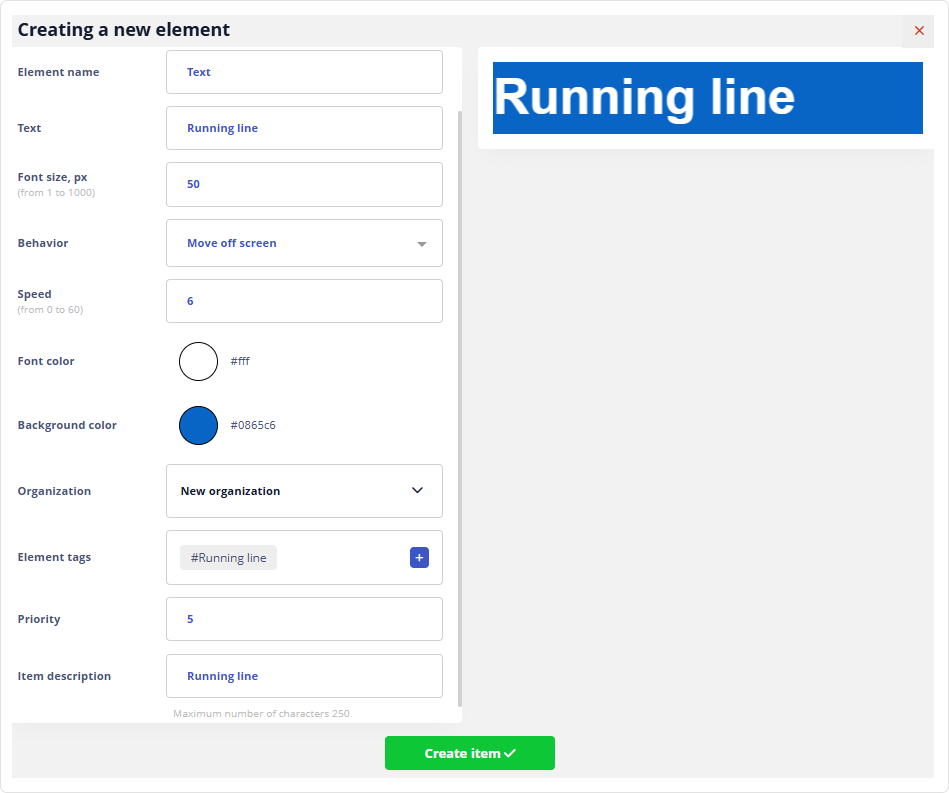Click the Move off screen behavior text
949x793 pixels.
point(232,243)
